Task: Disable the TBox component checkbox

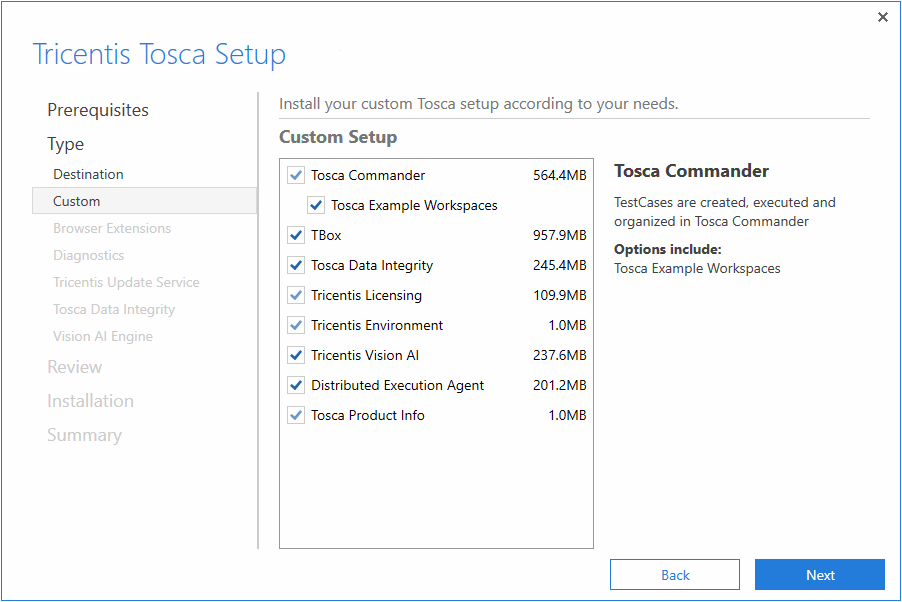Action: click(x=296, y=235)
